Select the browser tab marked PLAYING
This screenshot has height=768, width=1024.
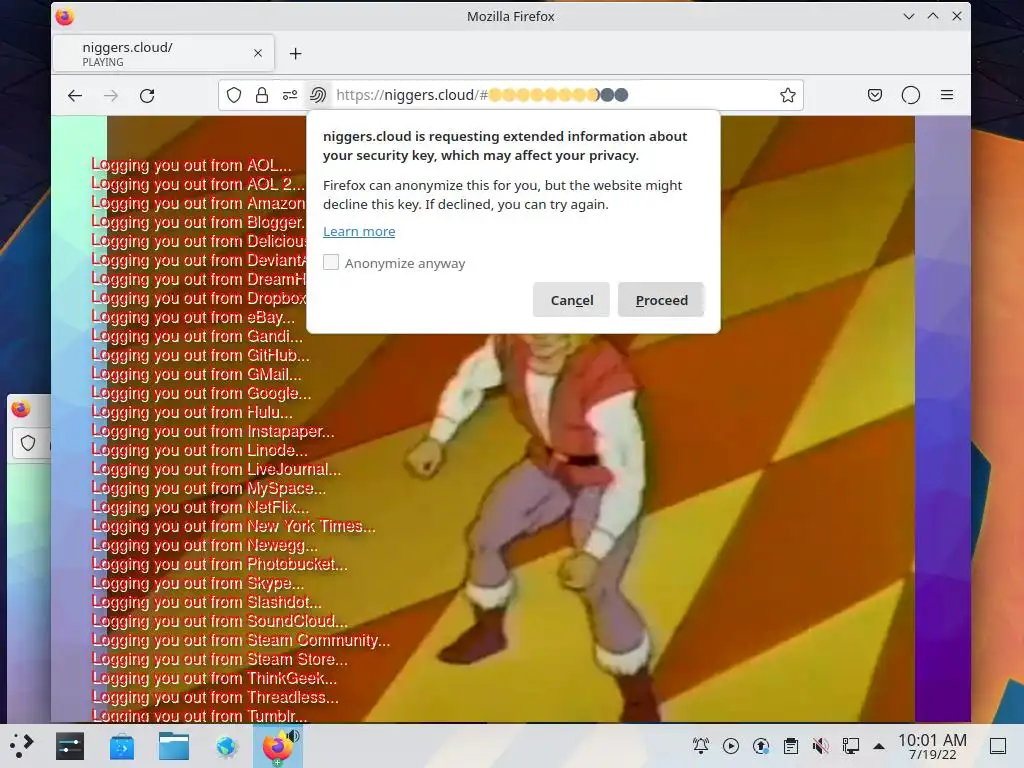coord(163,54)
